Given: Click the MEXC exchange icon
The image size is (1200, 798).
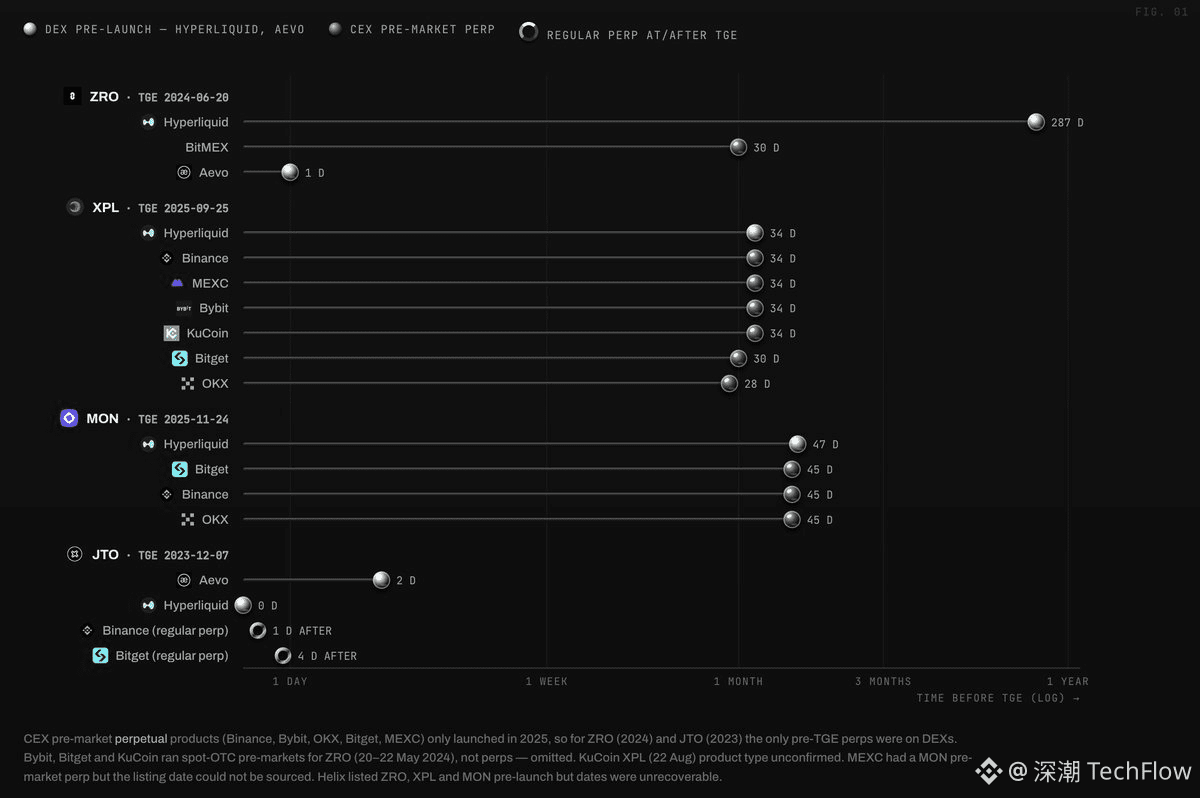Looking at the screenshot, I should (177, 283).
